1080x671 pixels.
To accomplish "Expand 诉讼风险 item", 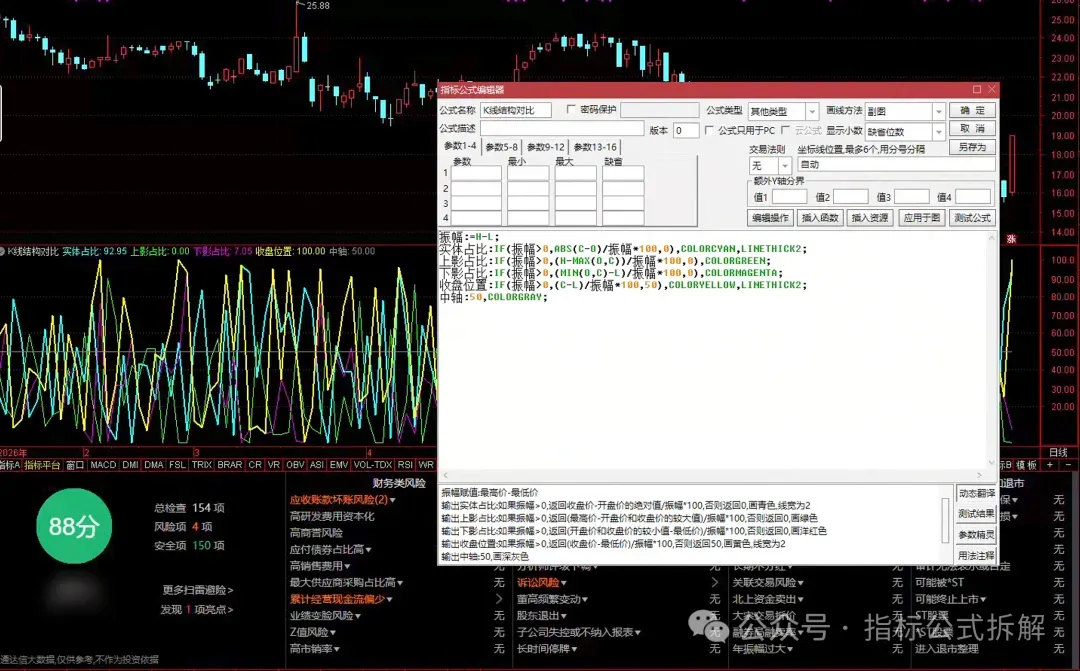I will pos(563,583).
